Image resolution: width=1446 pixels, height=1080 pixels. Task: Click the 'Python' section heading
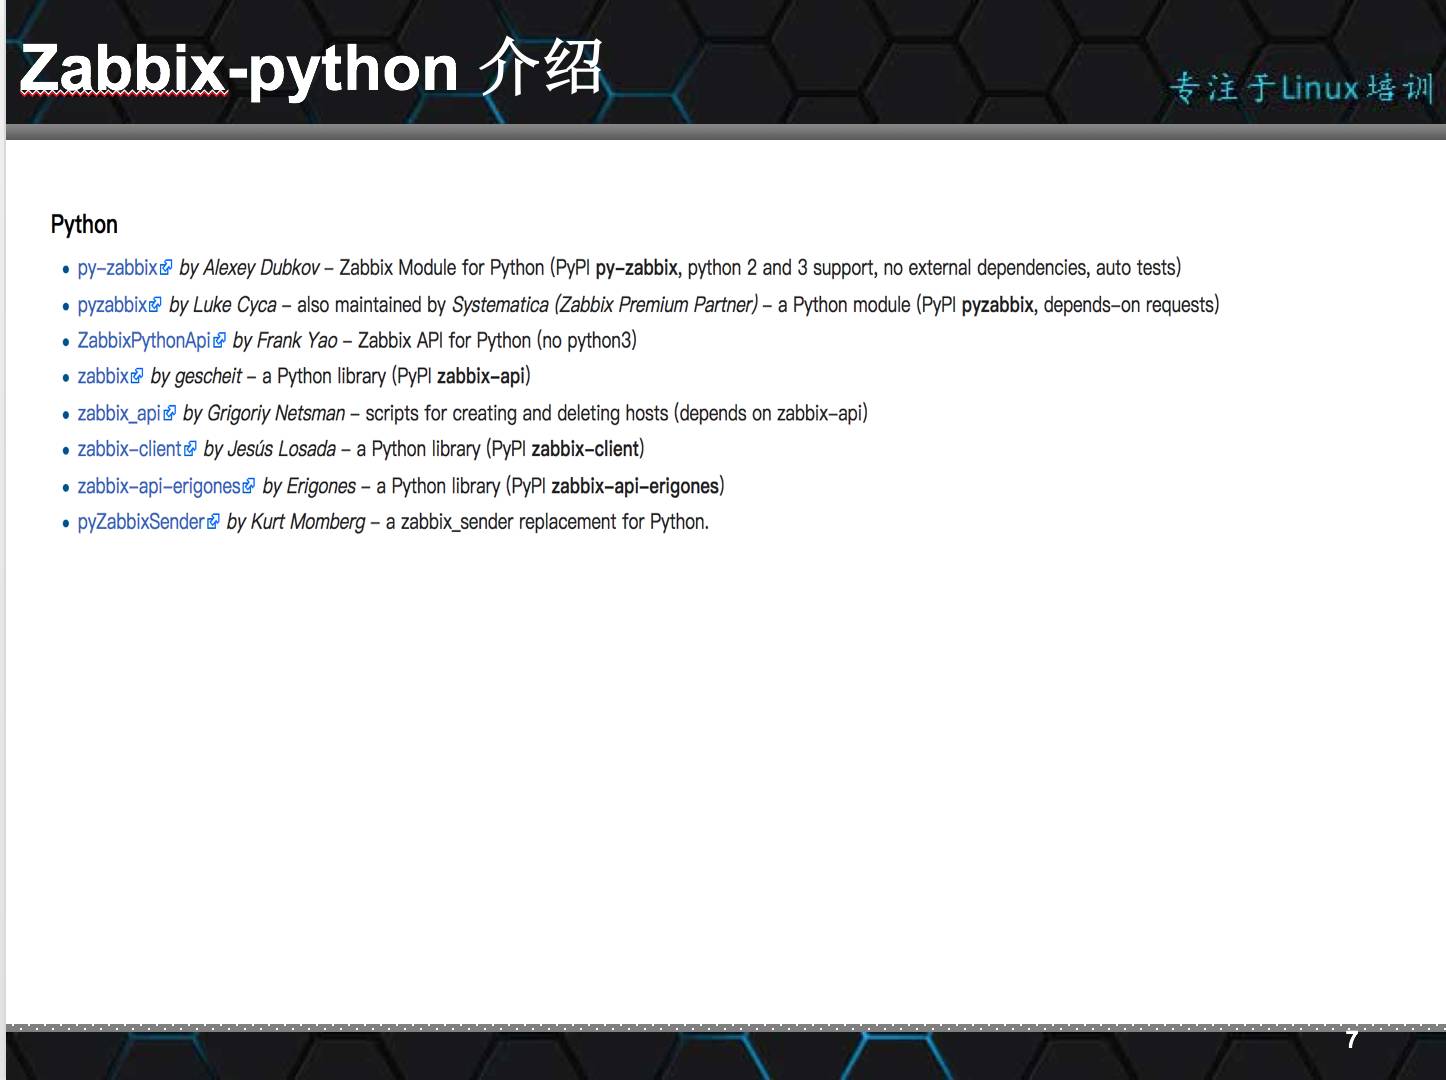[84, 225]
